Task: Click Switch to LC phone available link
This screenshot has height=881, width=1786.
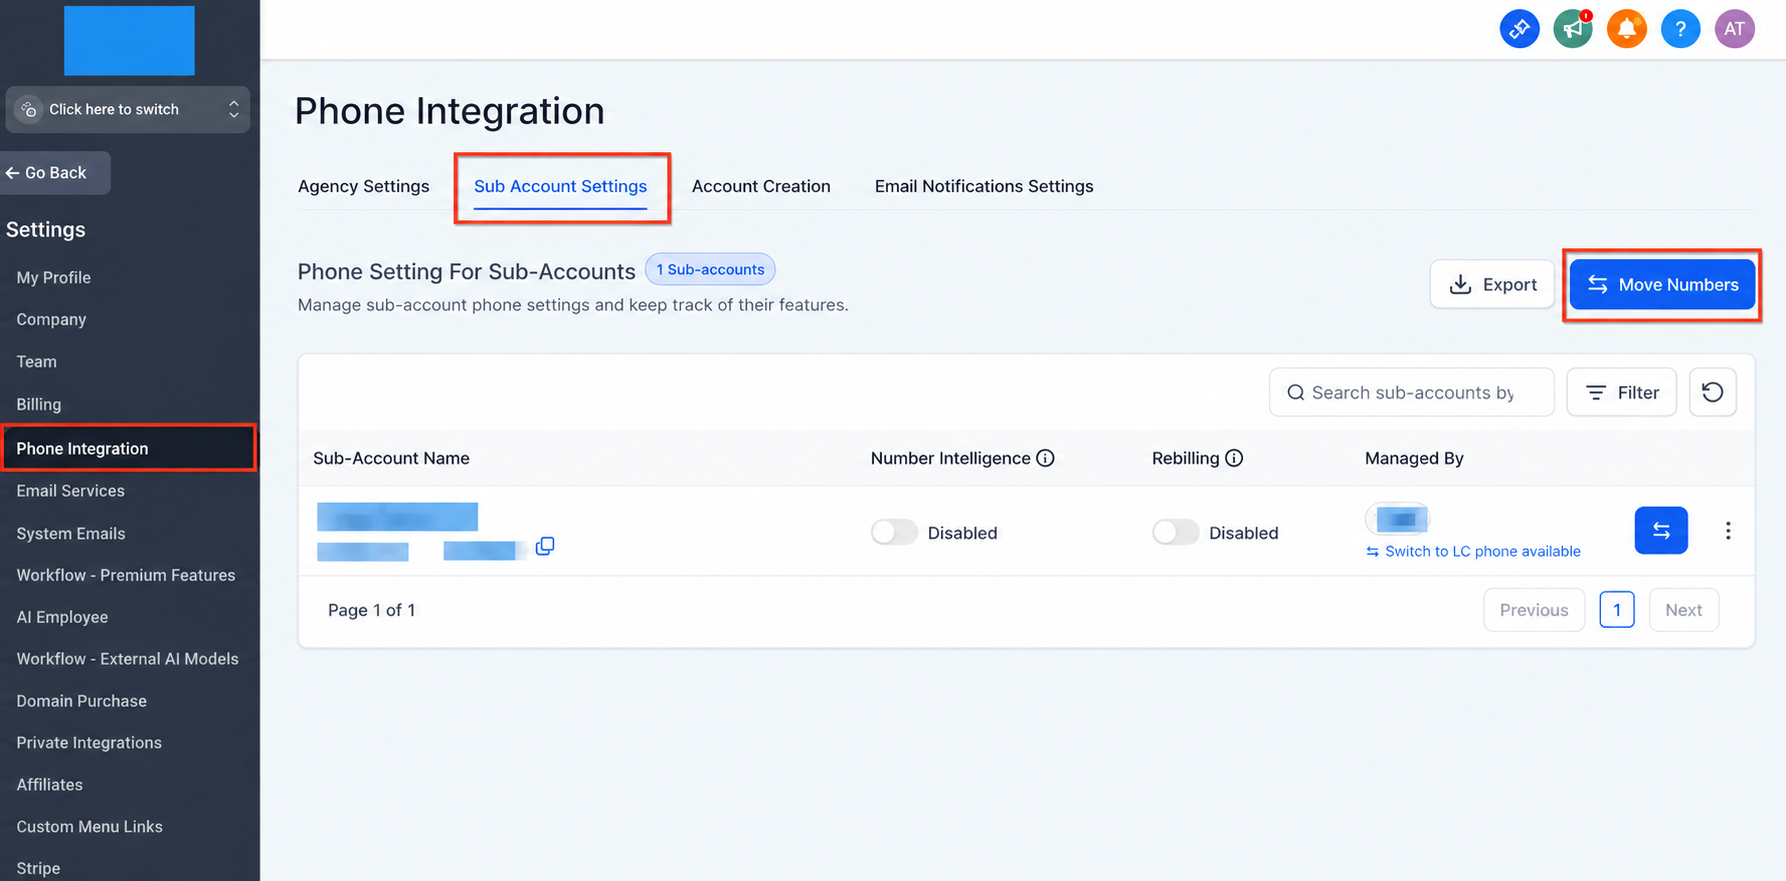Action: point(1473,551)
